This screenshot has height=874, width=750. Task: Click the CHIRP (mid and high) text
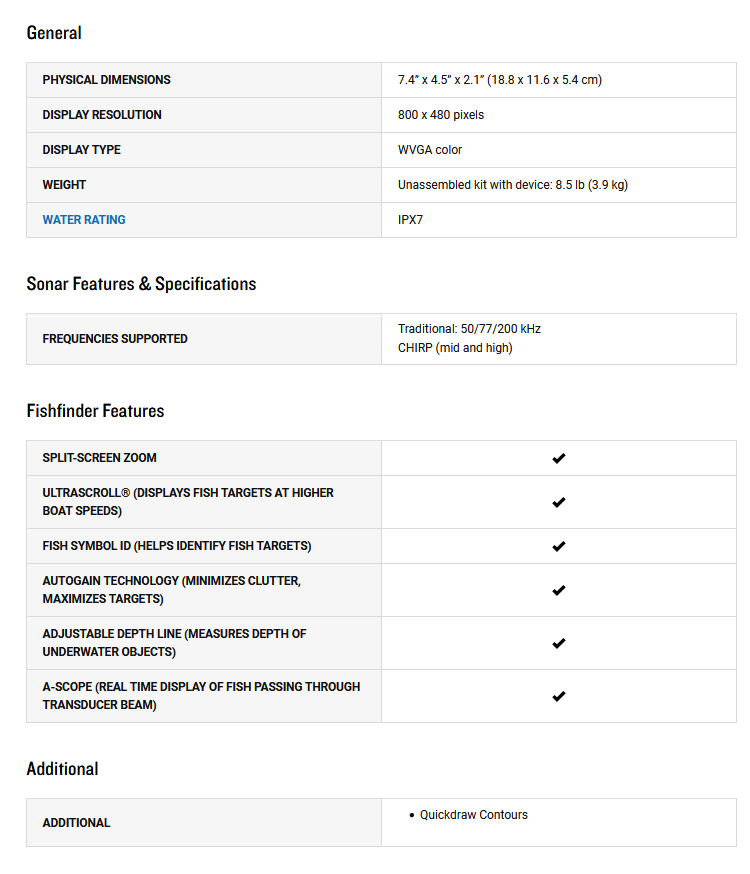point(455,348)
